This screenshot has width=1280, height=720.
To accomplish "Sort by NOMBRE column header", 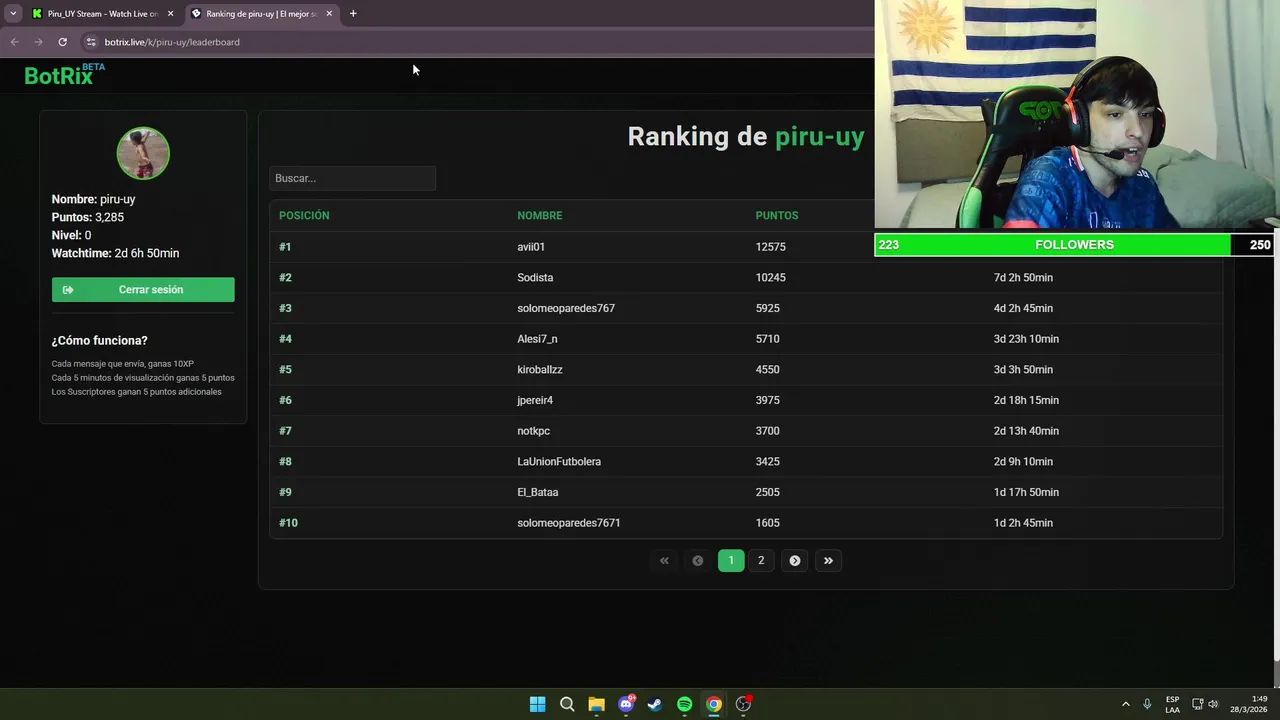I will pyautogui.click(x=540, y=216).
